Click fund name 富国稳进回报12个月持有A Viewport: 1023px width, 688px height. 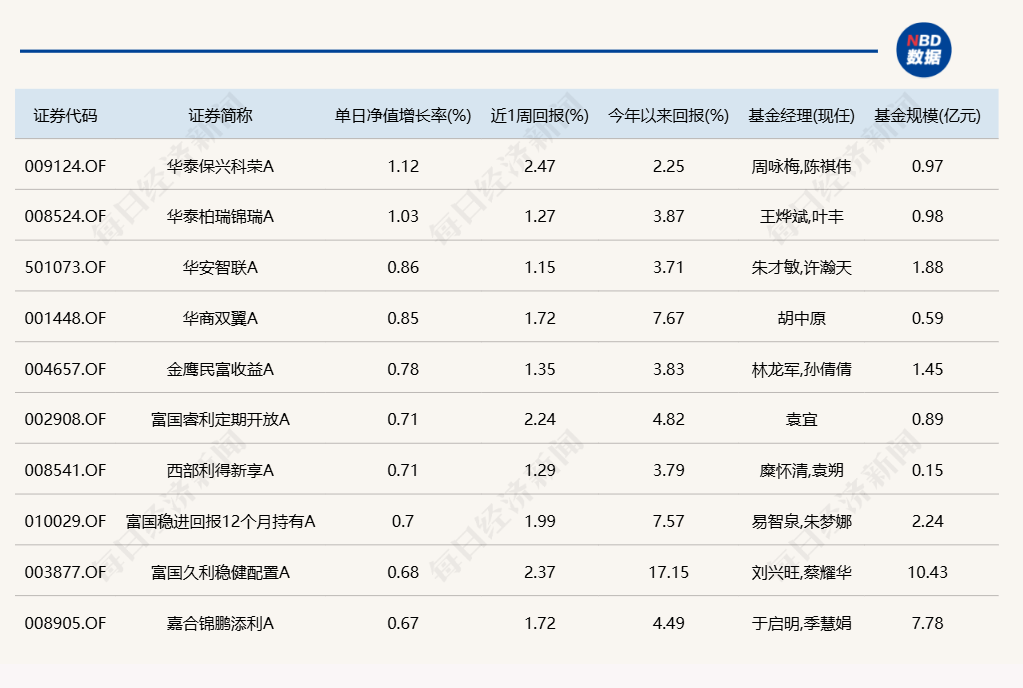[221, 521]
